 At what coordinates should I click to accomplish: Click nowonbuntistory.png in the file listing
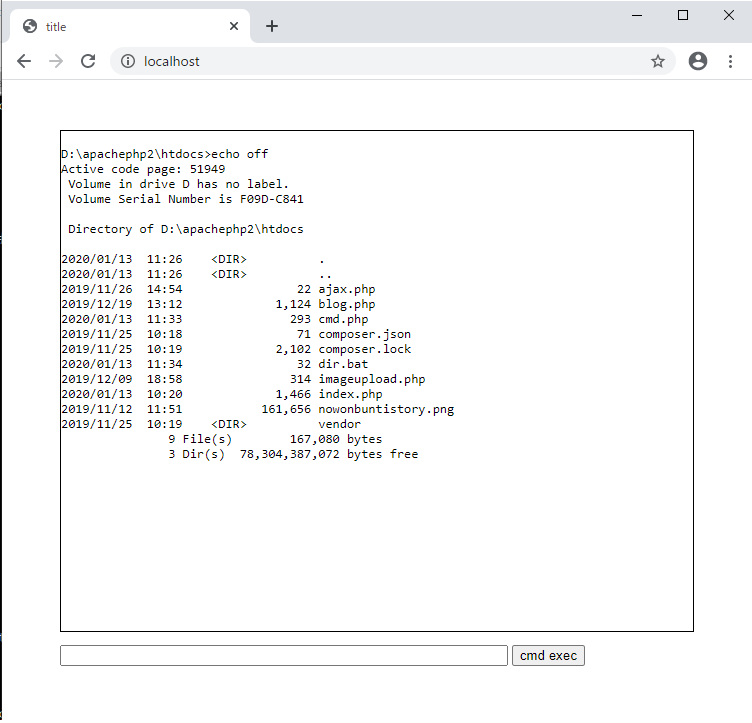(x=386, y=409)
